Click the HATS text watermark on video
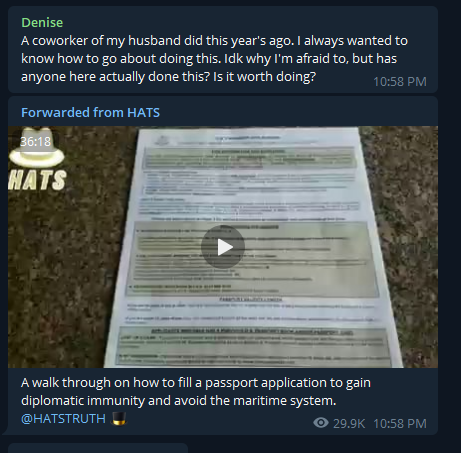The height and width of the screenshot is (453, 461). coord(37,180)
